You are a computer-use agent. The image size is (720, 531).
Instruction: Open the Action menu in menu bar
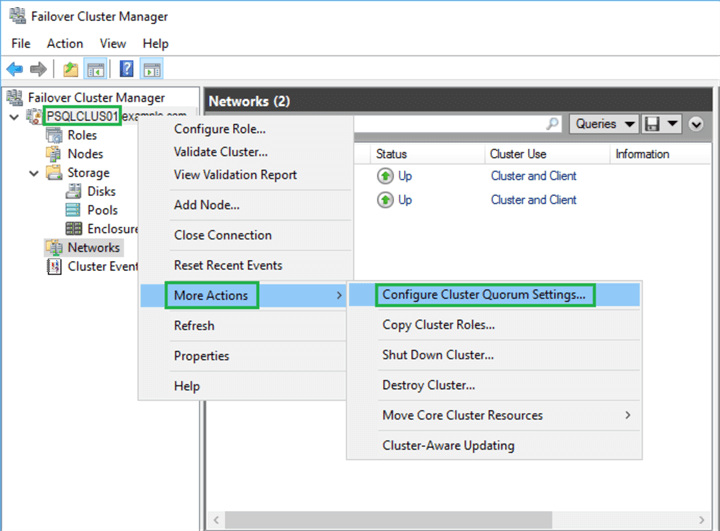[65, 44]
